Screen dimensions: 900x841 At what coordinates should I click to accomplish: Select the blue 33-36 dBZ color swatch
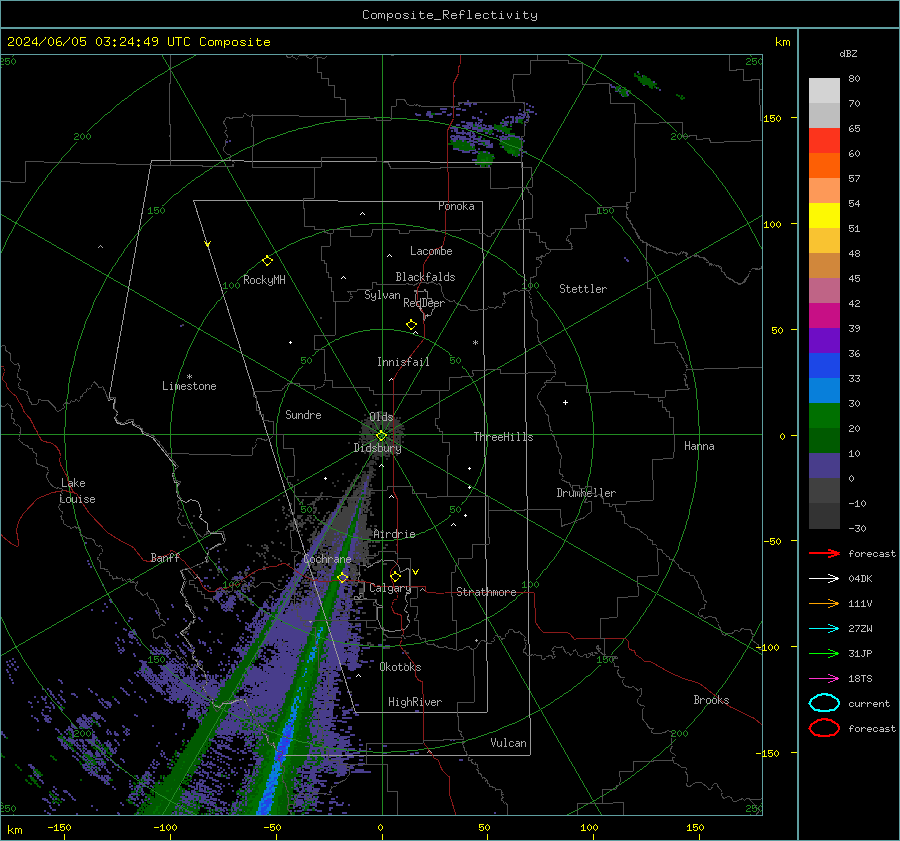824,366
